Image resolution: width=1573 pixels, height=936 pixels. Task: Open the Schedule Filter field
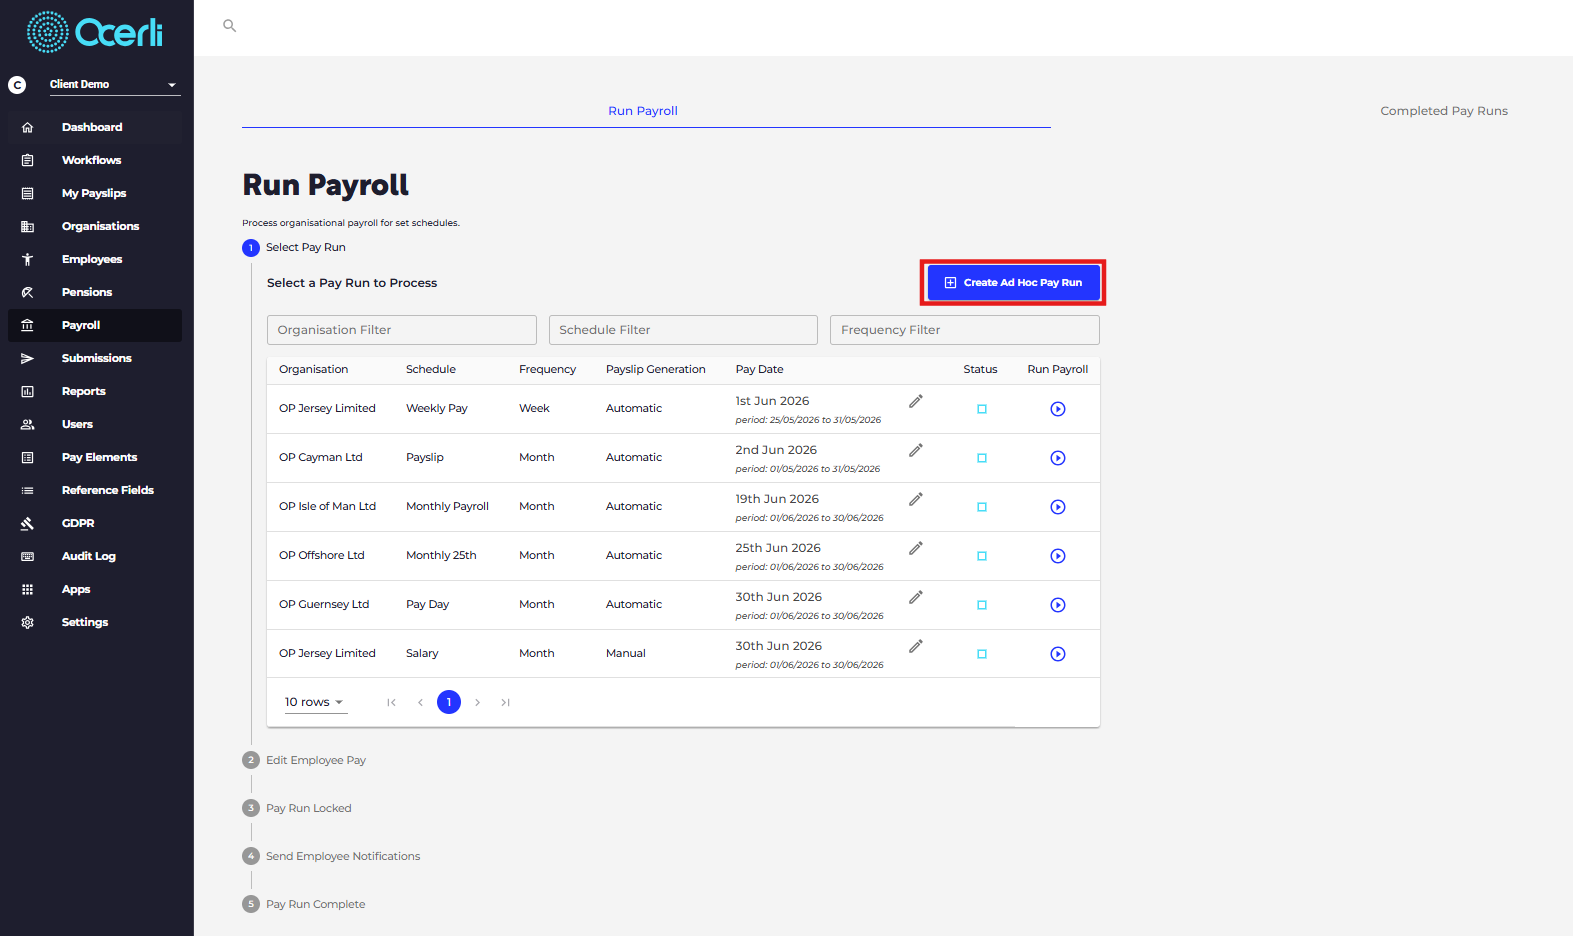[x=683, y=330]
